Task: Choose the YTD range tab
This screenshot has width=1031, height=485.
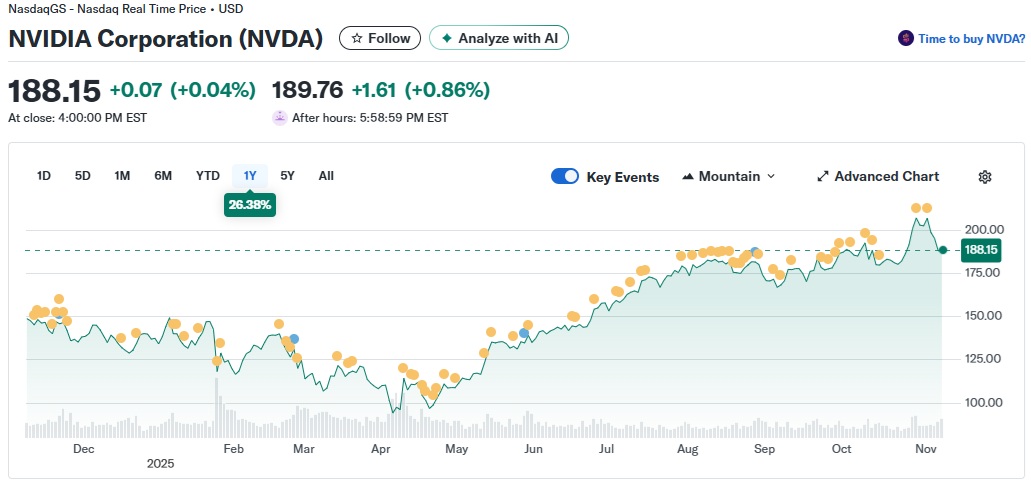Action: coord(207,176)
